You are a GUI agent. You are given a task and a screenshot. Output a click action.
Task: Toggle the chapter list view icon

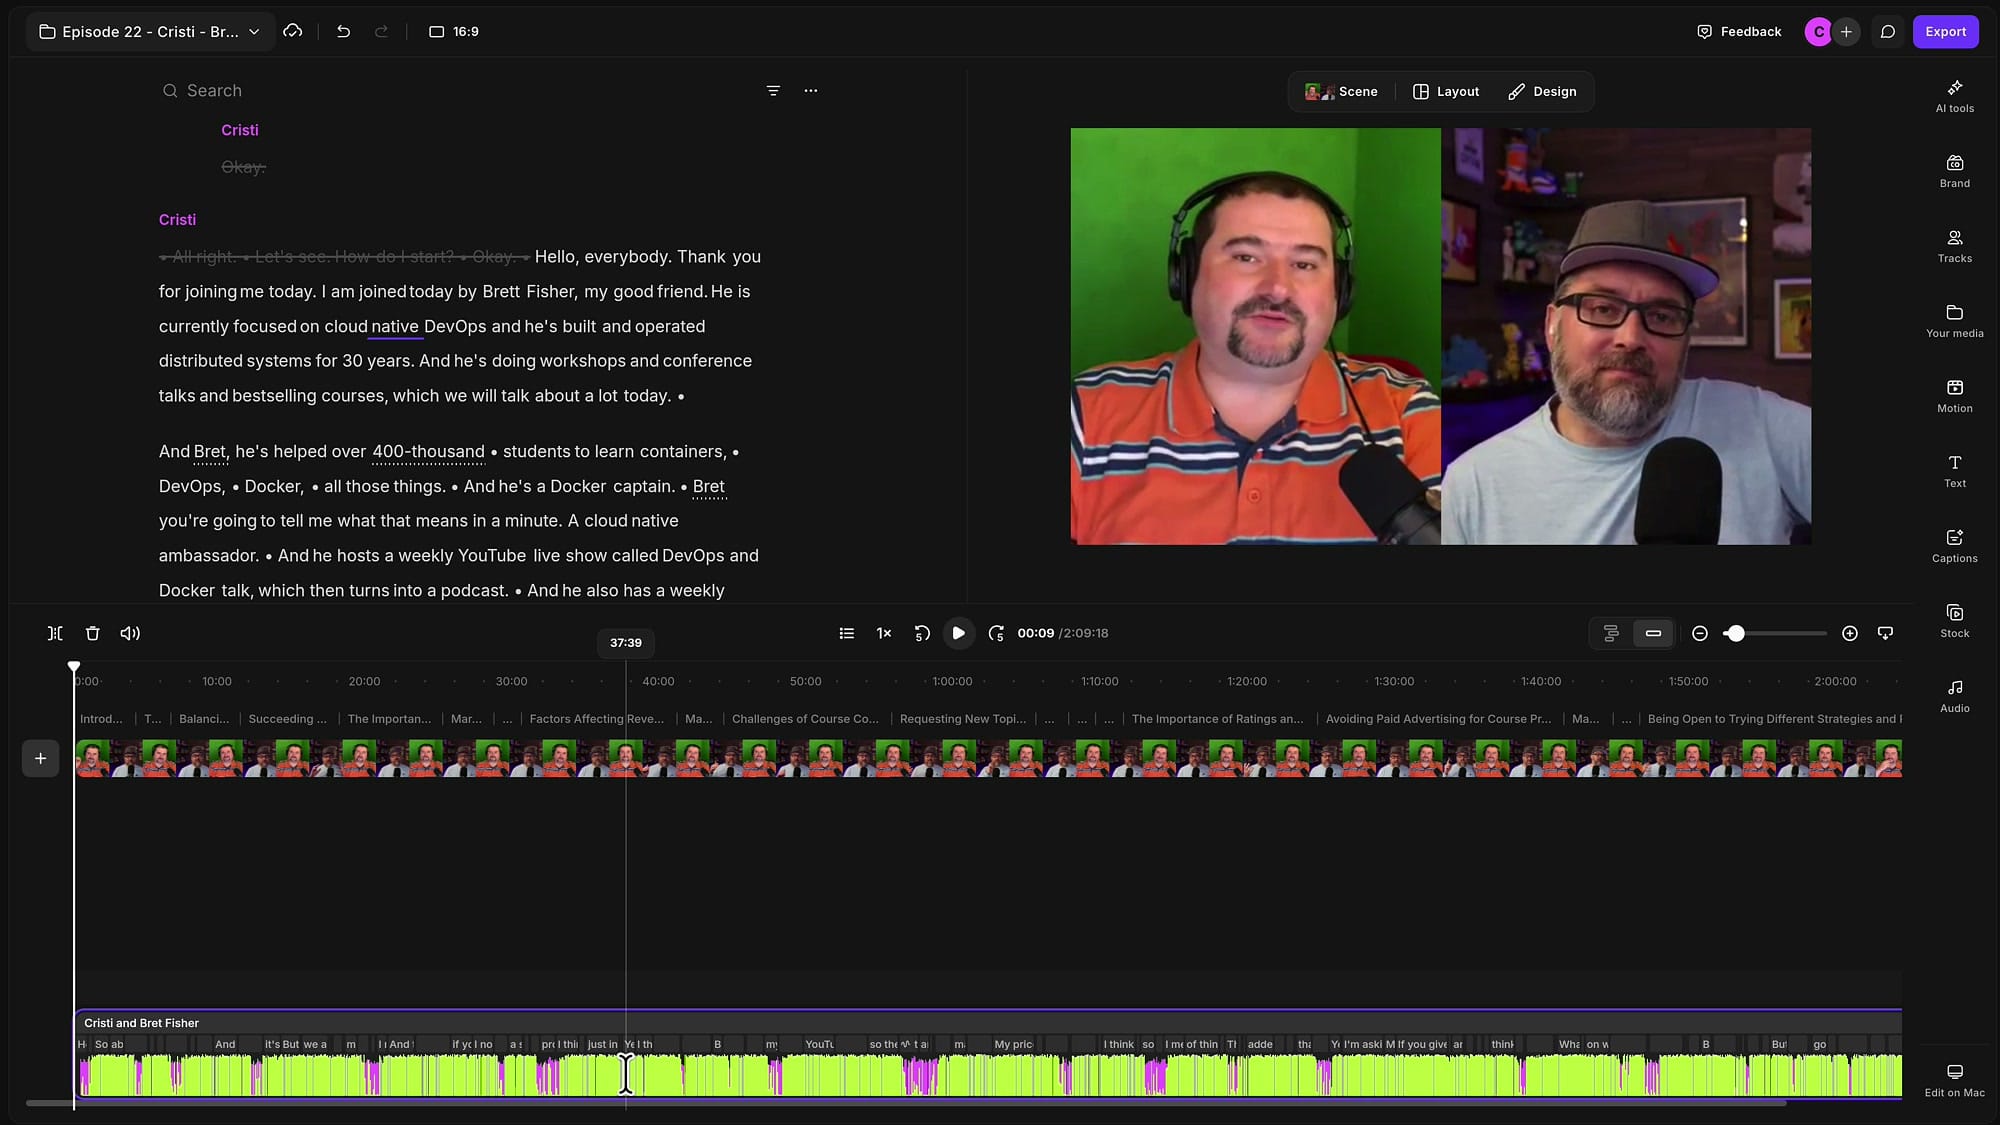coord(846,633)
